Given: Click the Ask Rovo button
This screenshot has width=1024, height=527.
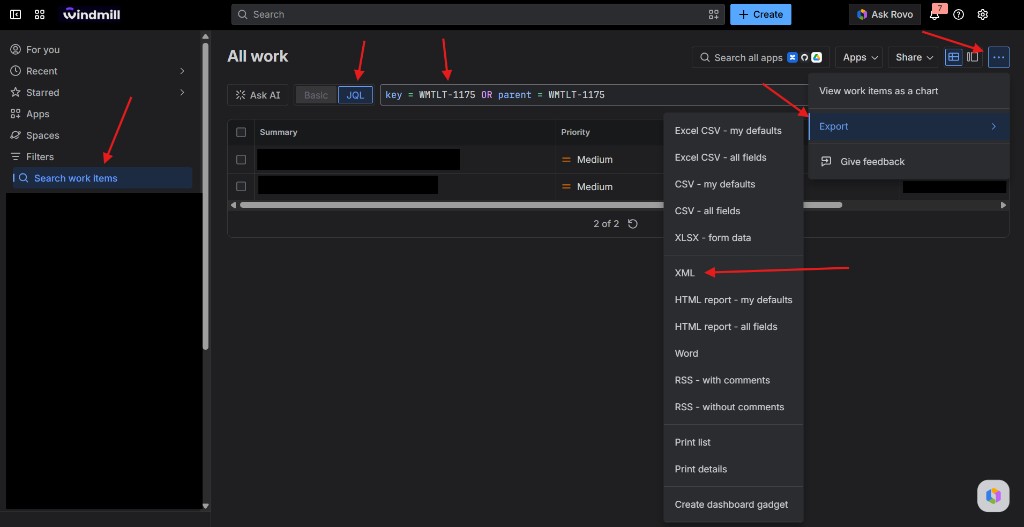Looking at the screenshot, I should 884,14.
